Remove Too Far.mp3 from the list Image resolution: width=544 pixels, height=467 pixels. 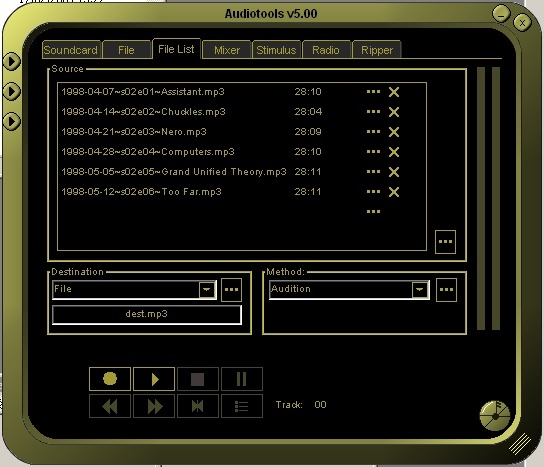(x=394, y=192)
